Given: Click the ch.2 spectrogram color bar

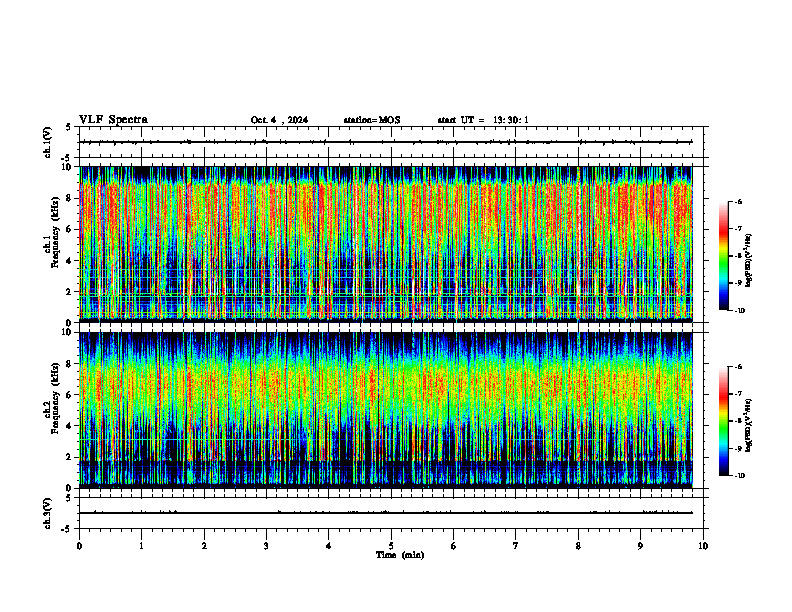Looking at the screenshot, I should [723, 421].
